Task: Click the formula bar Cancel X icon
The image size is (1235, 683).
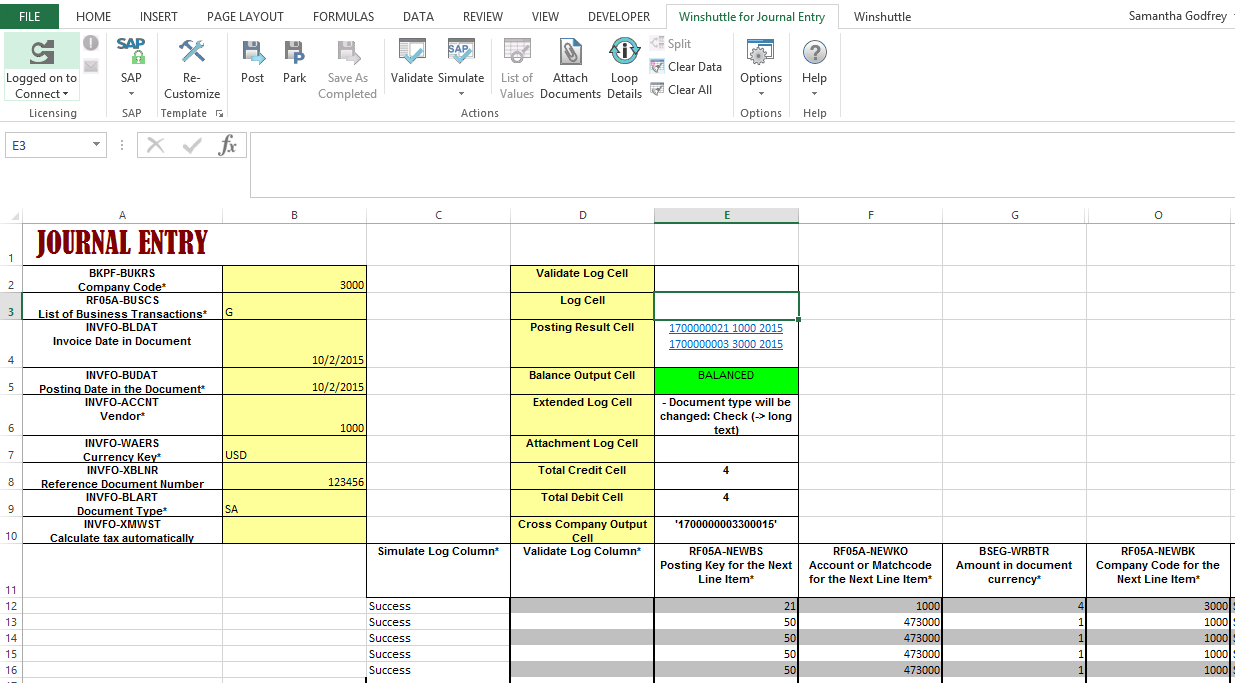Action: tap(155, 146)
